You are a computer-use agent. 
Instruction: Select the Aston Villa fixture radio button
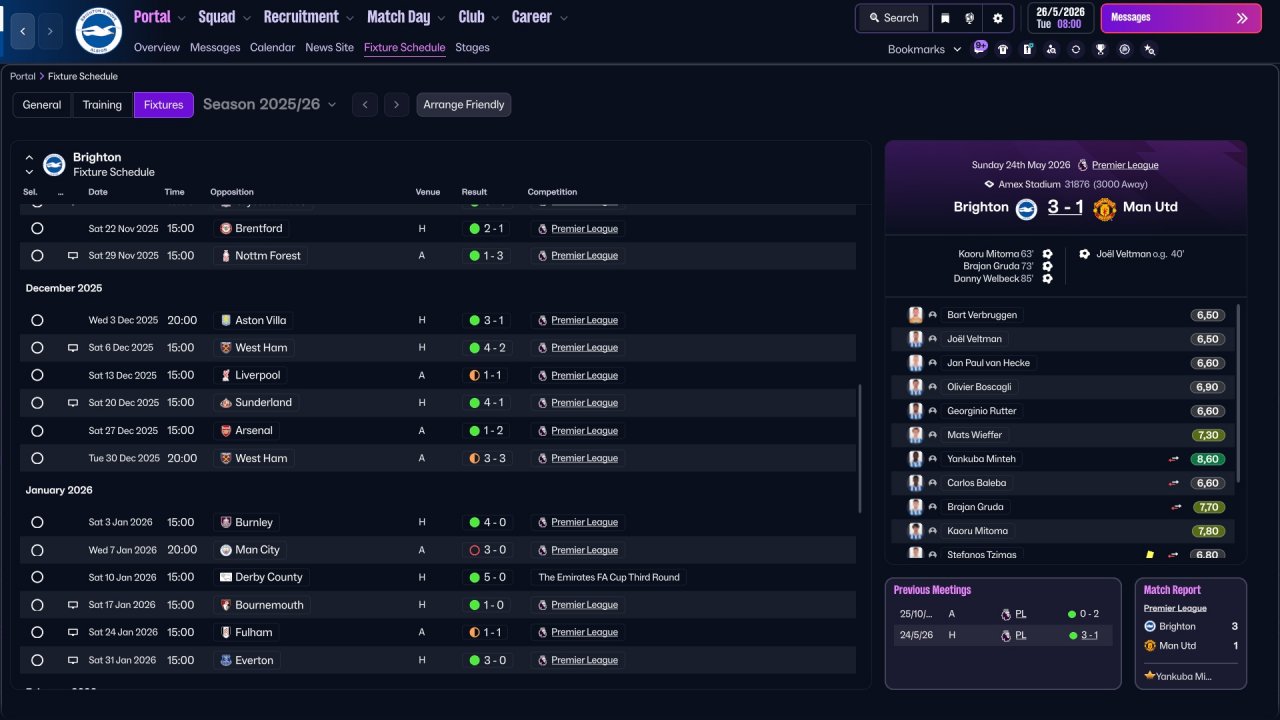coord(37,320)
